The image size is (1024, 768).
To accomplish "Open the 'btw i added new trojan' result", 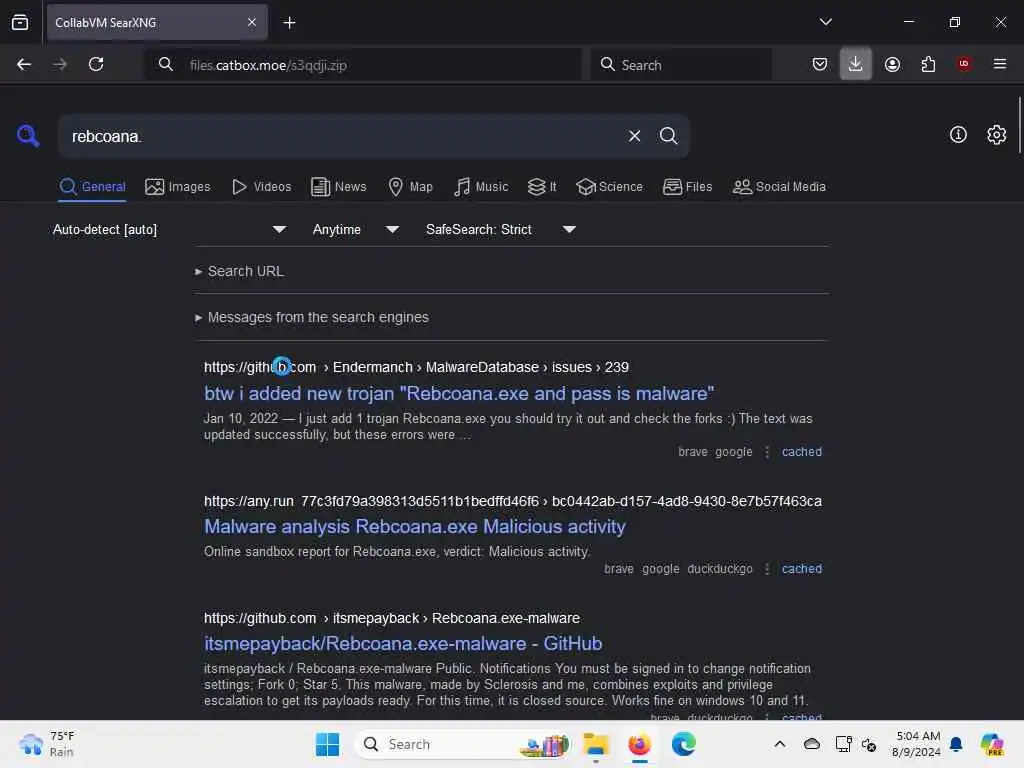I will [x=458, y=393].
